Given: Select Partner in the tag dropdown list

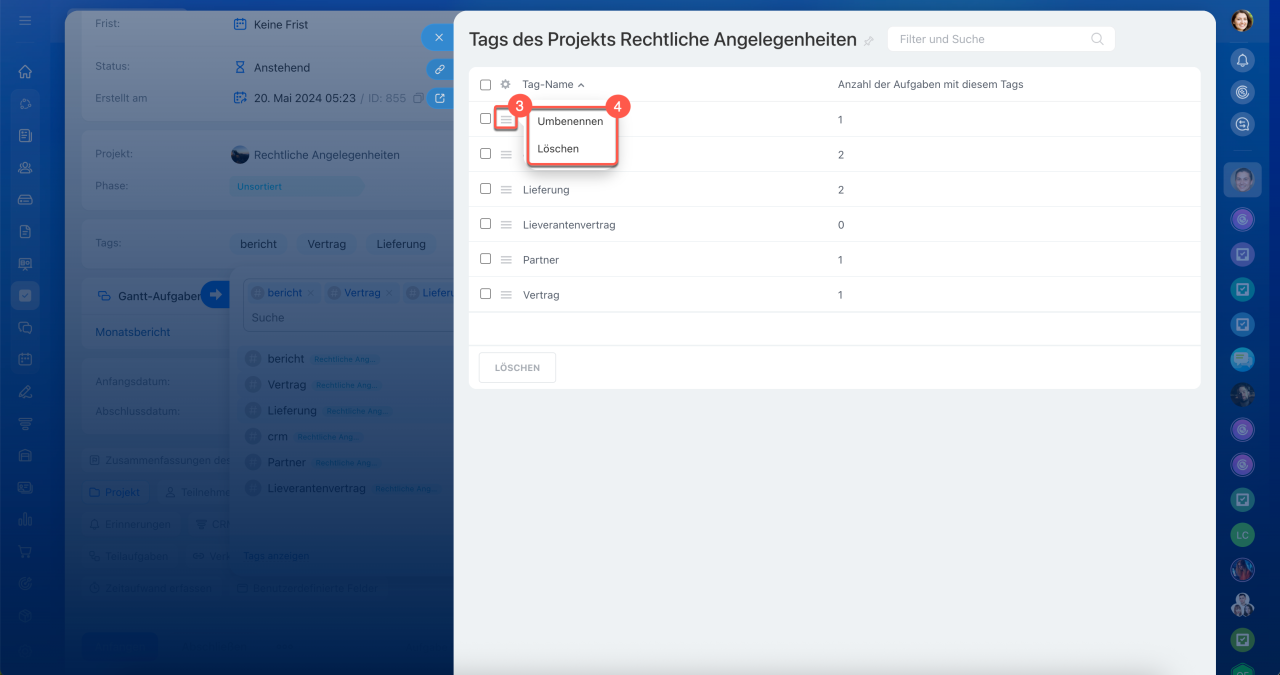Looking at the screenshot, I should [x=287, y=463].
